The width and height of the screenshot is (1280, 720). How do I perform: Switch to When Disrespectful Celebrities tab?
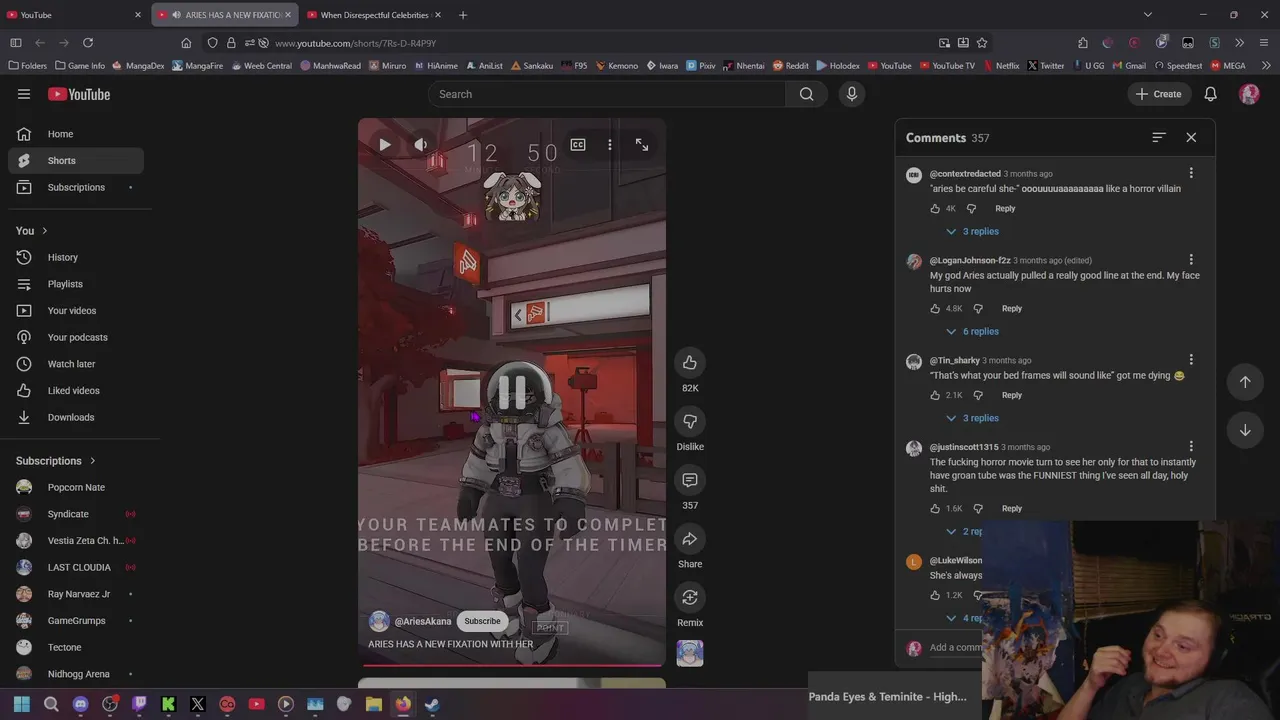[x=374, y=15]
